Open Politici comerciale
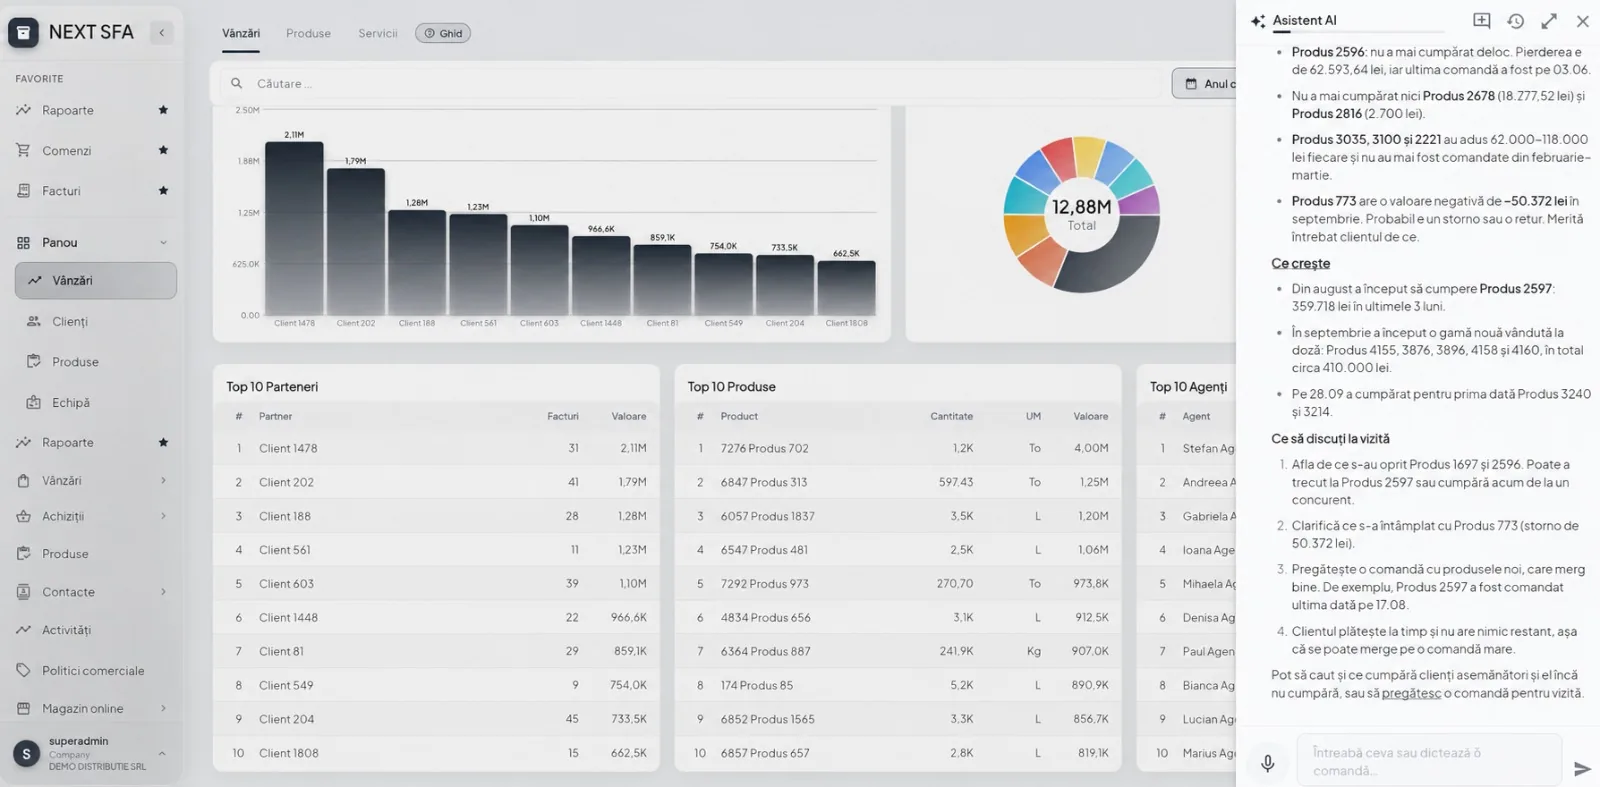Image resolution: width=1600 pixels, height=787 pixels. (93, 670)
